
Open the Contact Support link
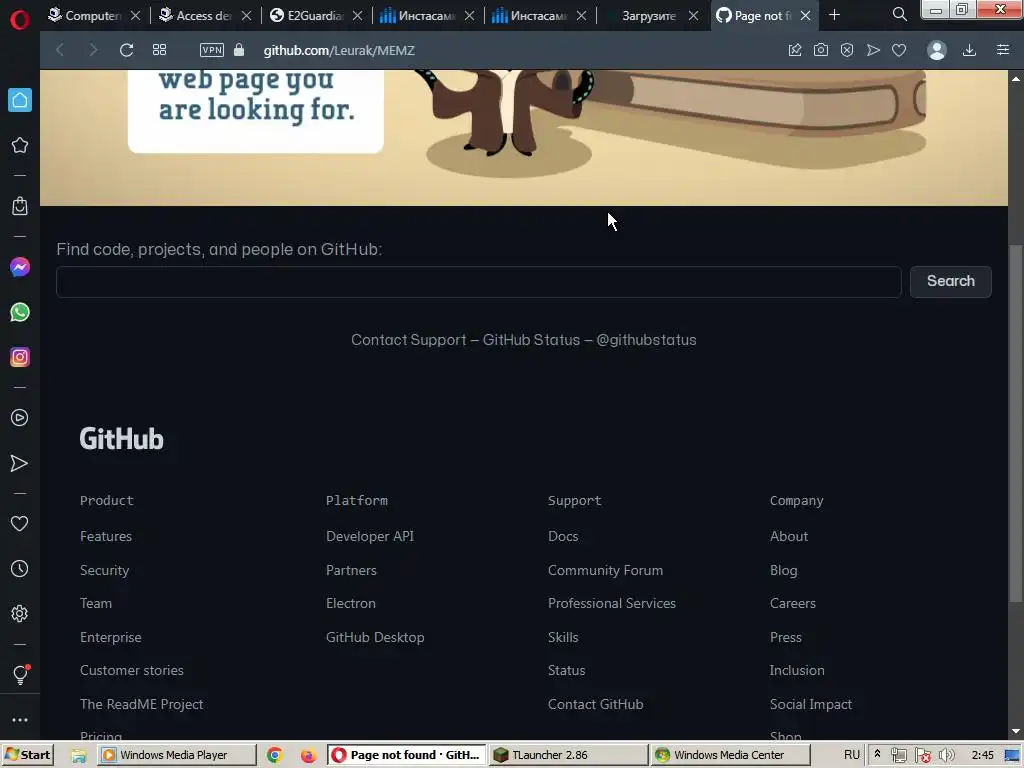409,340
